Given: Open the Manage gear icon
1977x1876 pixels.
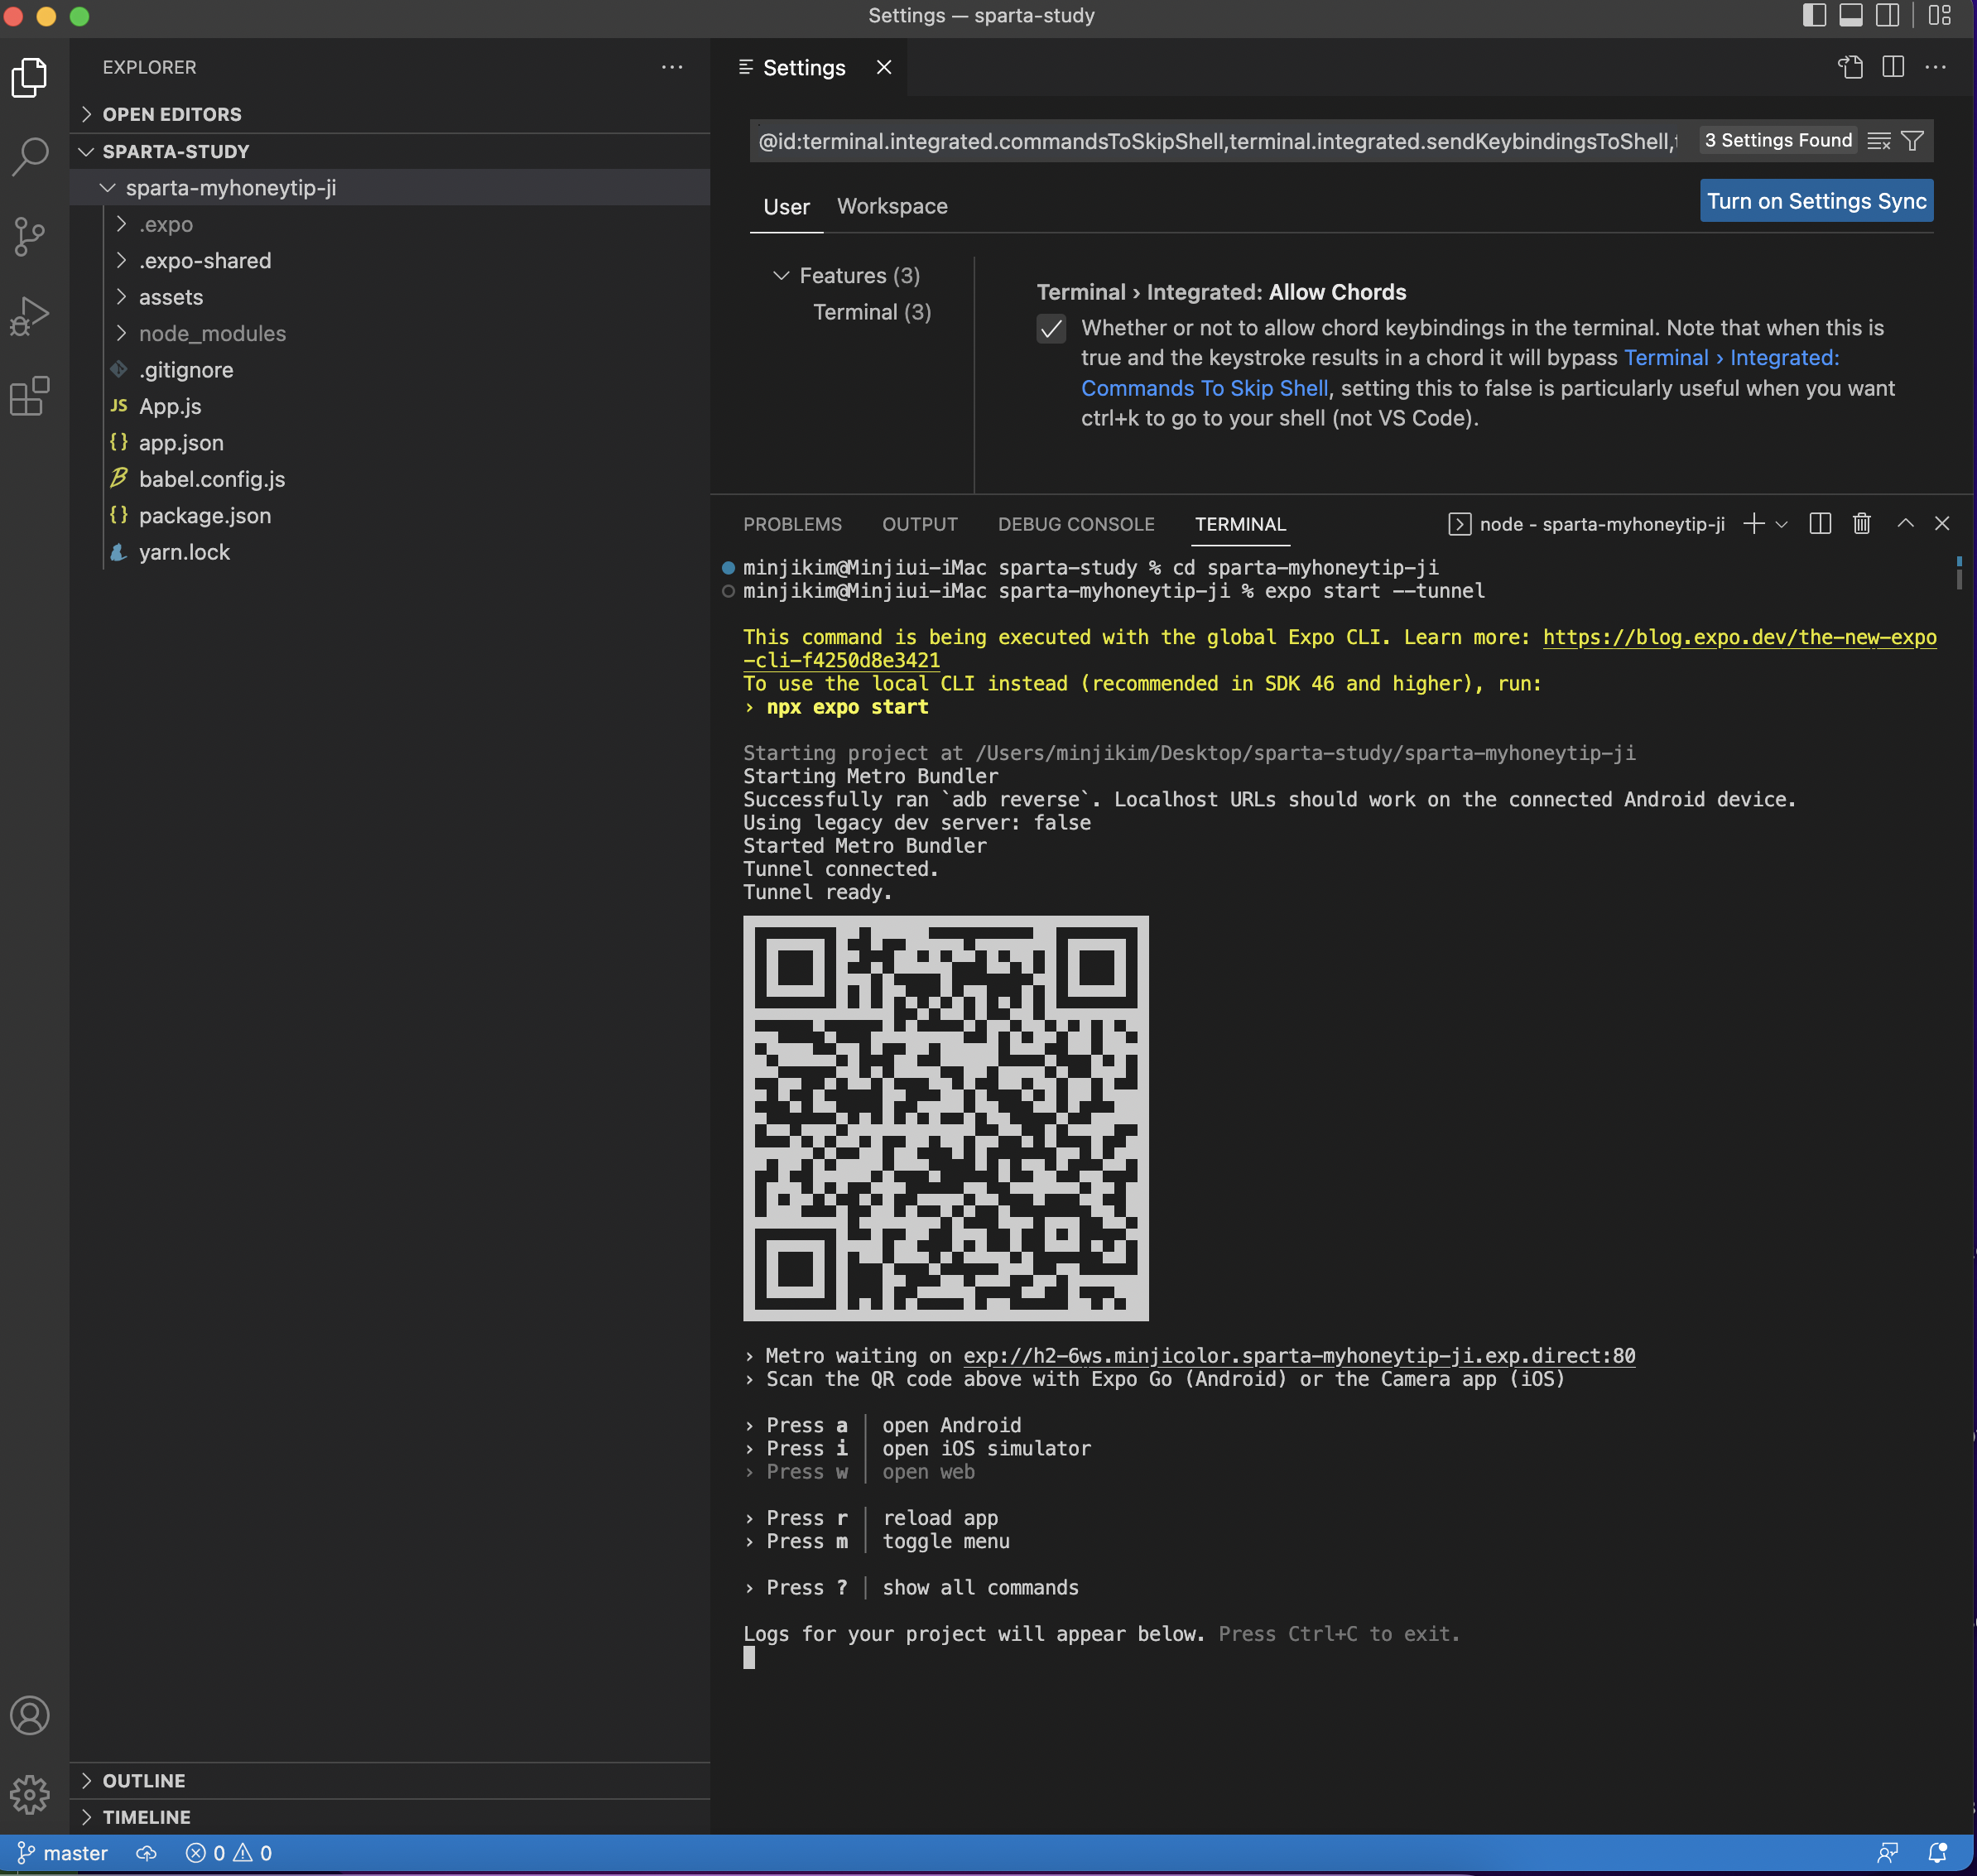Looking at the screenshot, I should tap(30, 1795).
